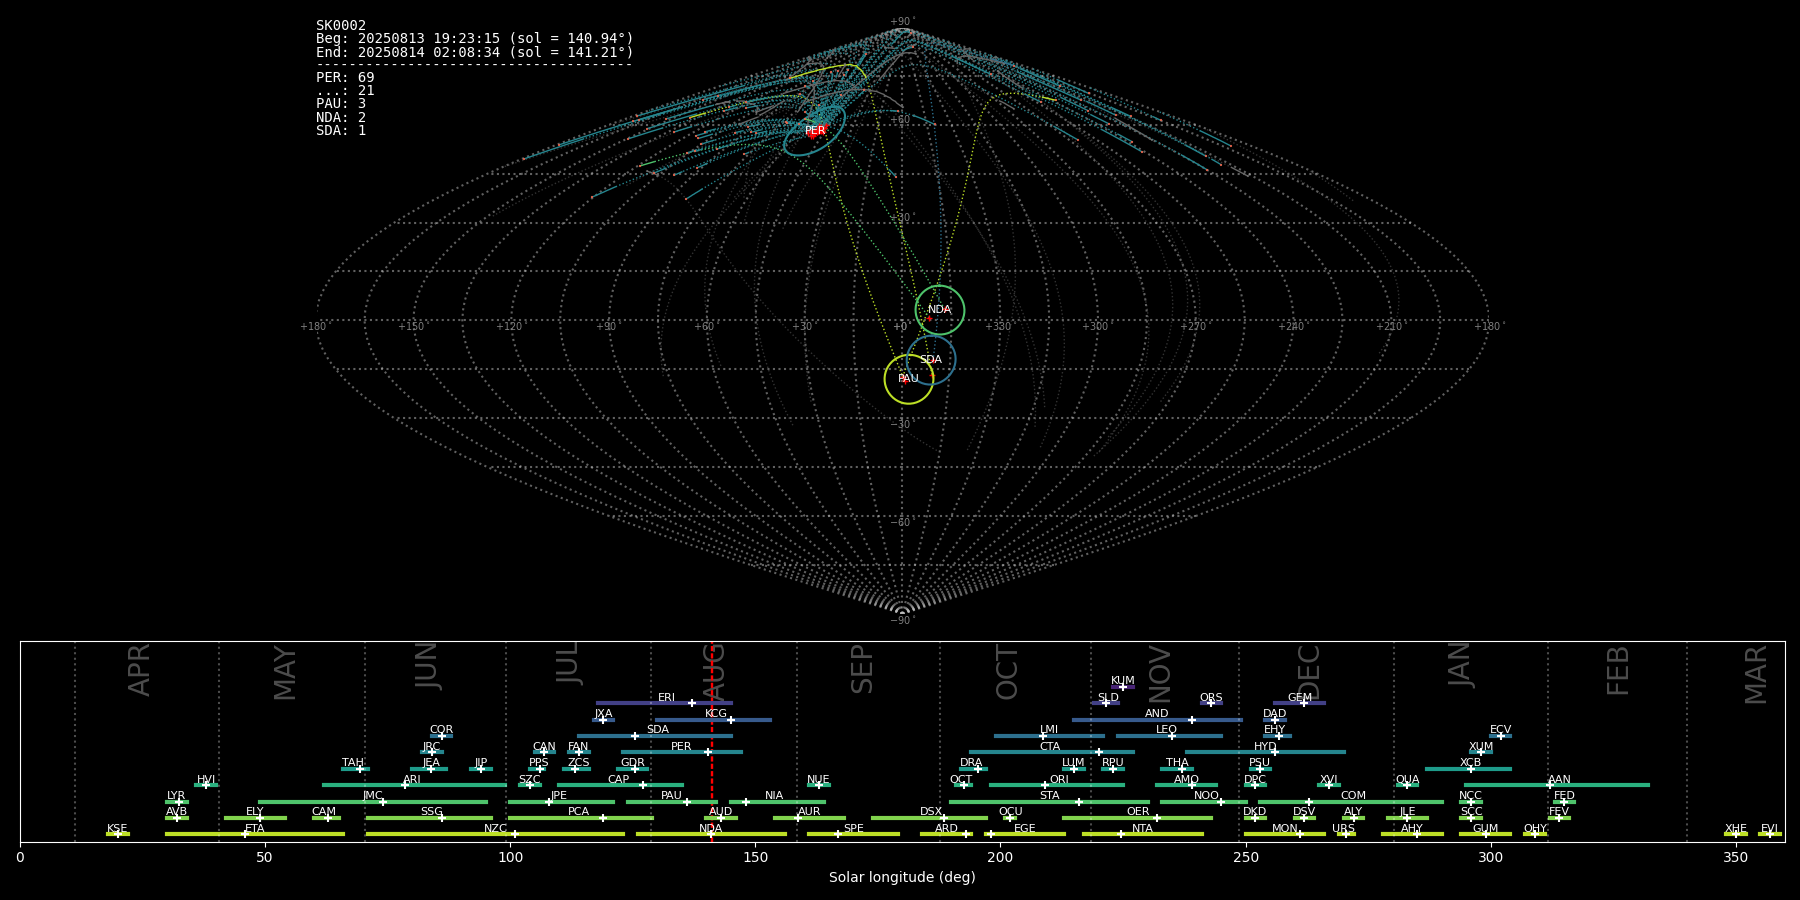Select the 'Beg: 20250813 19:23:15' line
Viewport: 1800px width, 900px height.
(x=475, y=39)
